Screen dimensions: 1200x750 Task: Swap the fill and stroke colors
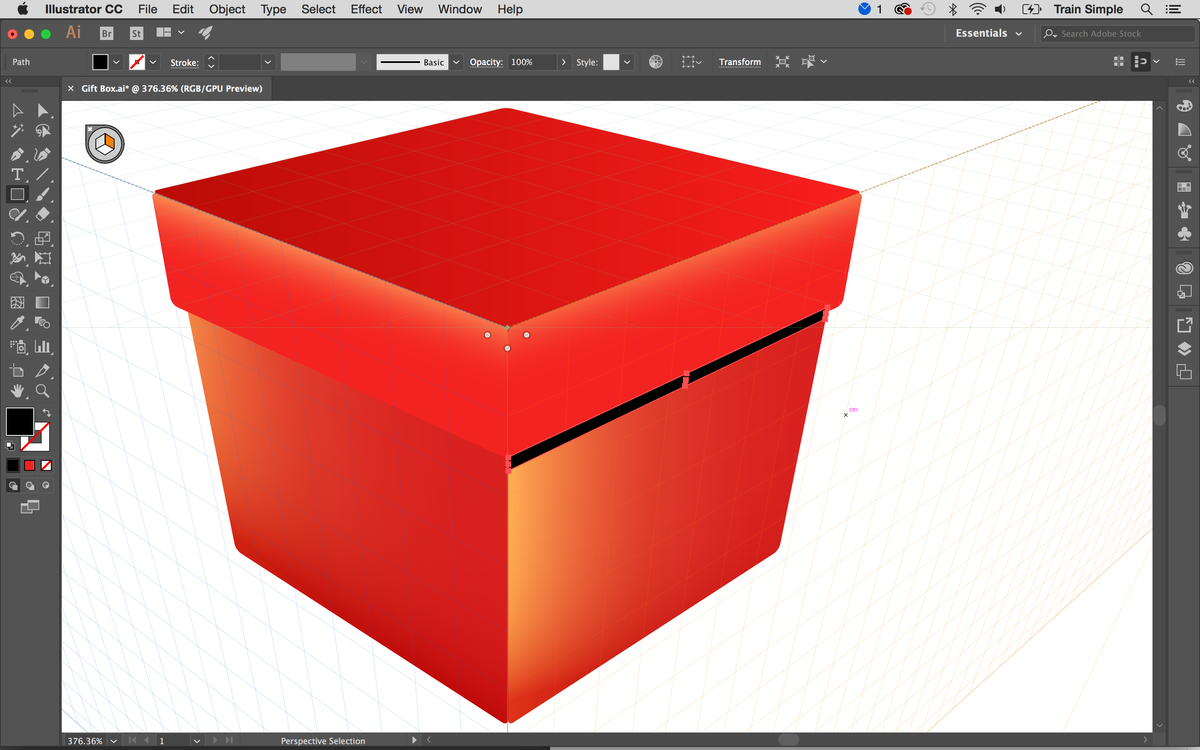(x=46, y=410)
